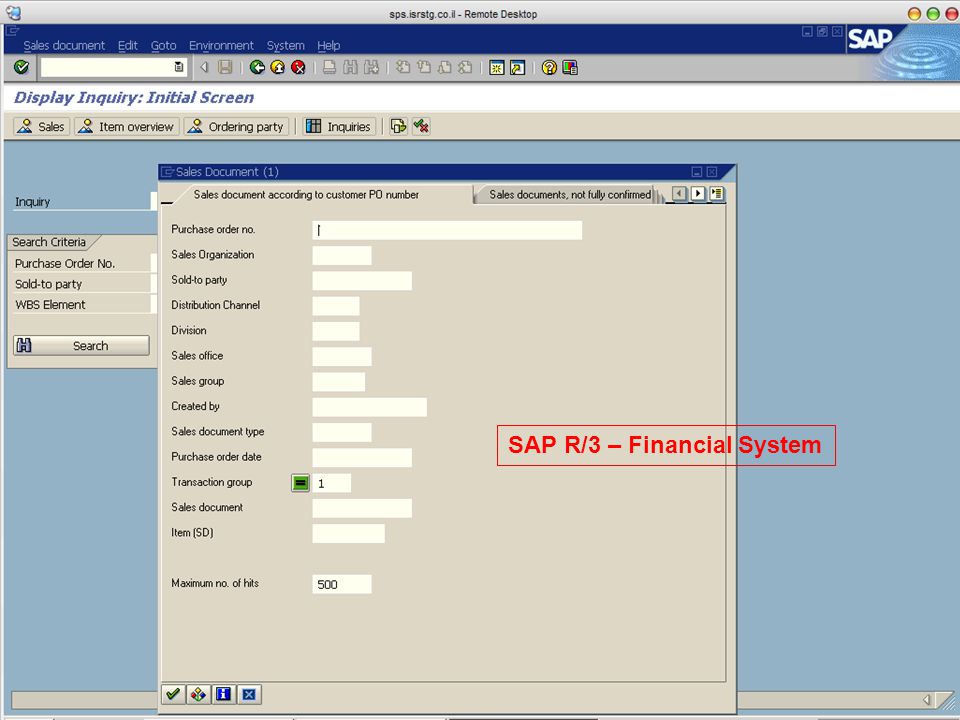Click the green checkmark Enter icon in toolbar
960x720 pixels.
pos(21,67)
